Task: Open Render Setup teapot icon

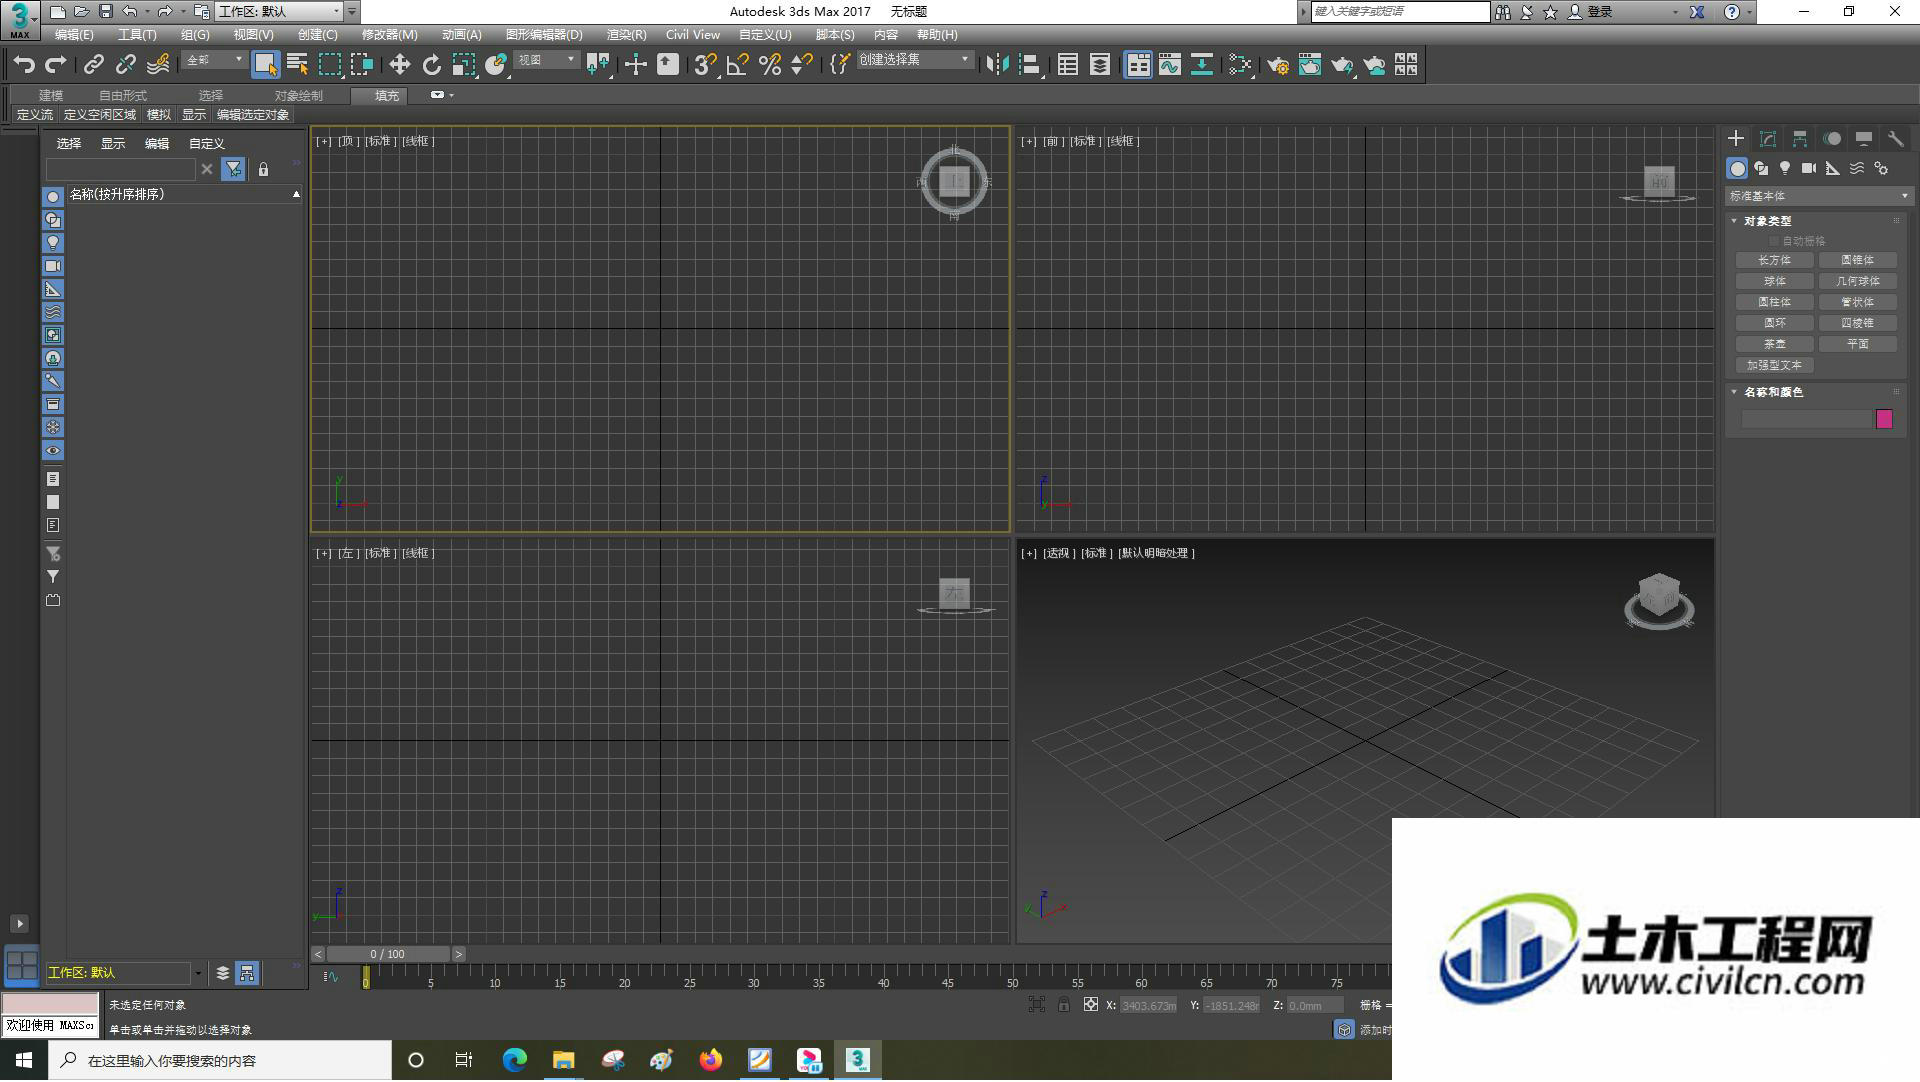Action: tap(1278, 65)
